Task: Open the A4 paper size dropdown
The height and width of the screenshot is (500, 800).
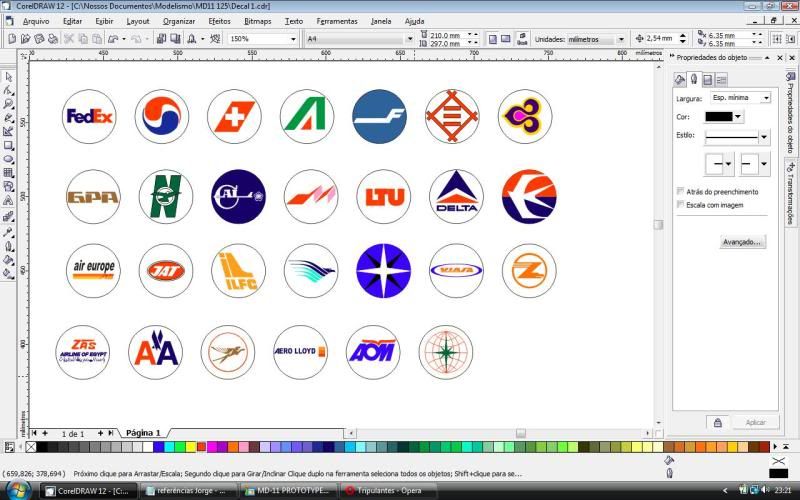Action: [409, 39]
